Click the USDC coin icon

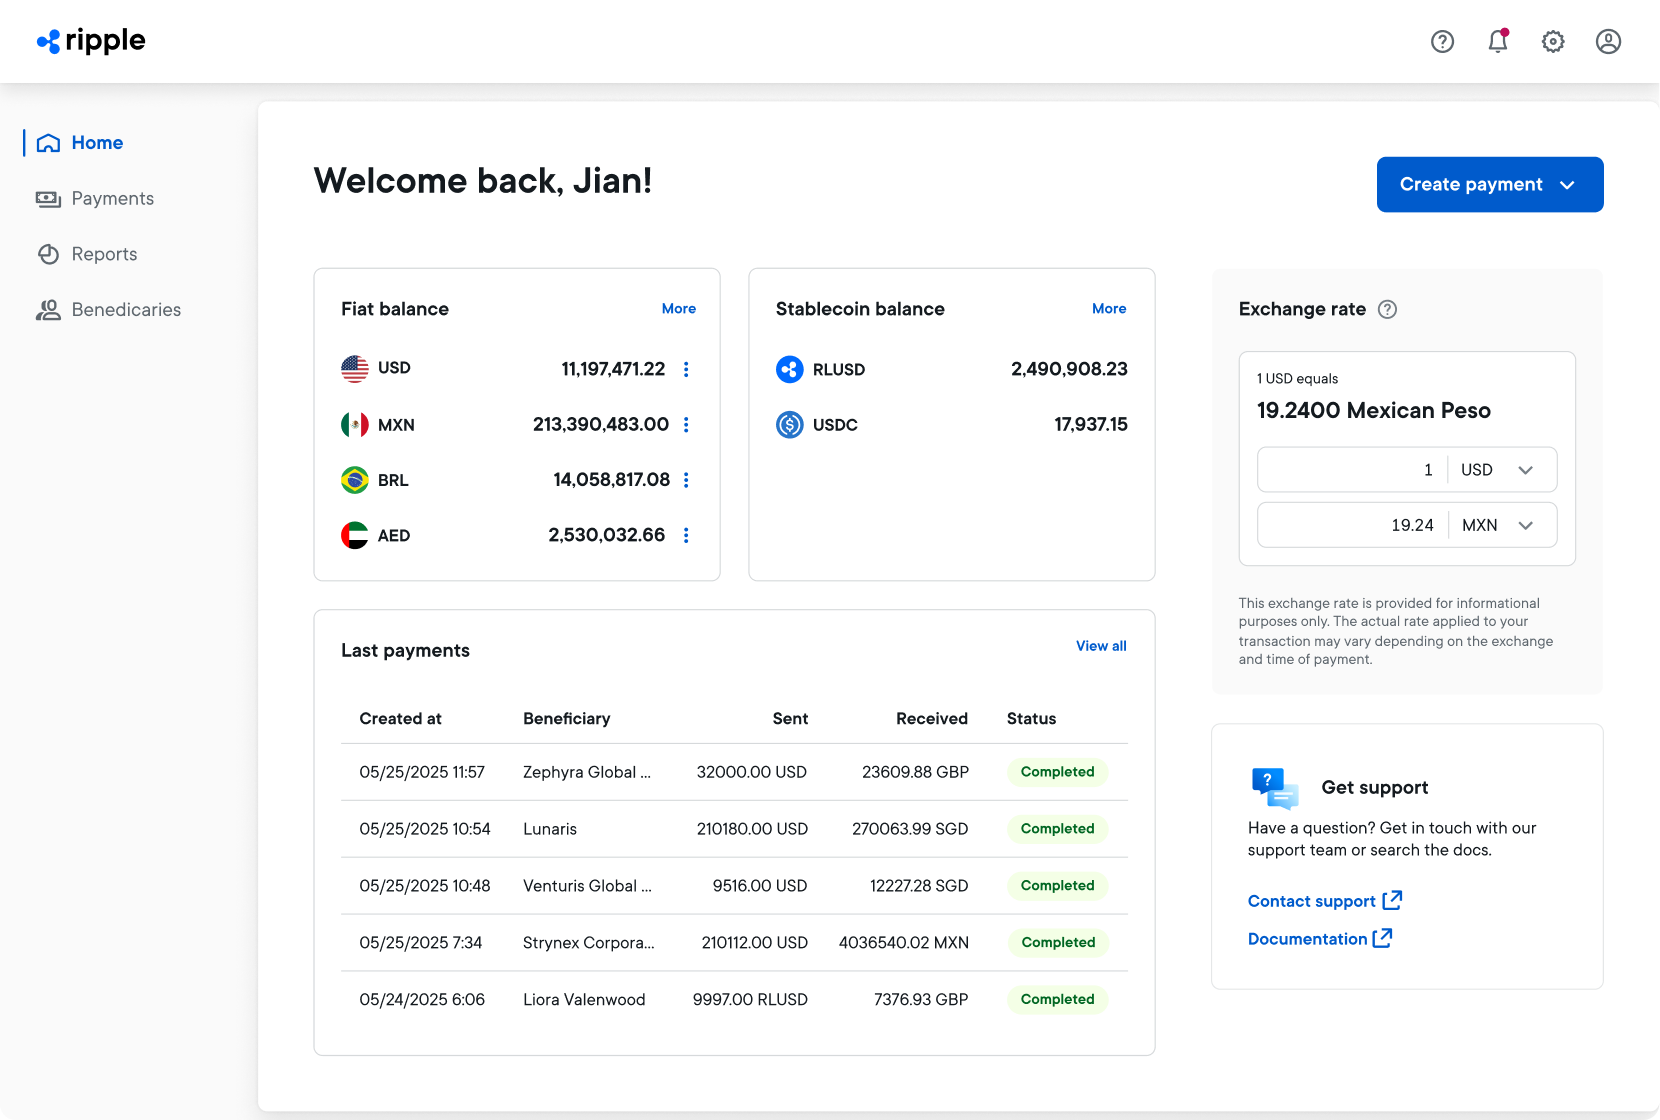(790, 425)
